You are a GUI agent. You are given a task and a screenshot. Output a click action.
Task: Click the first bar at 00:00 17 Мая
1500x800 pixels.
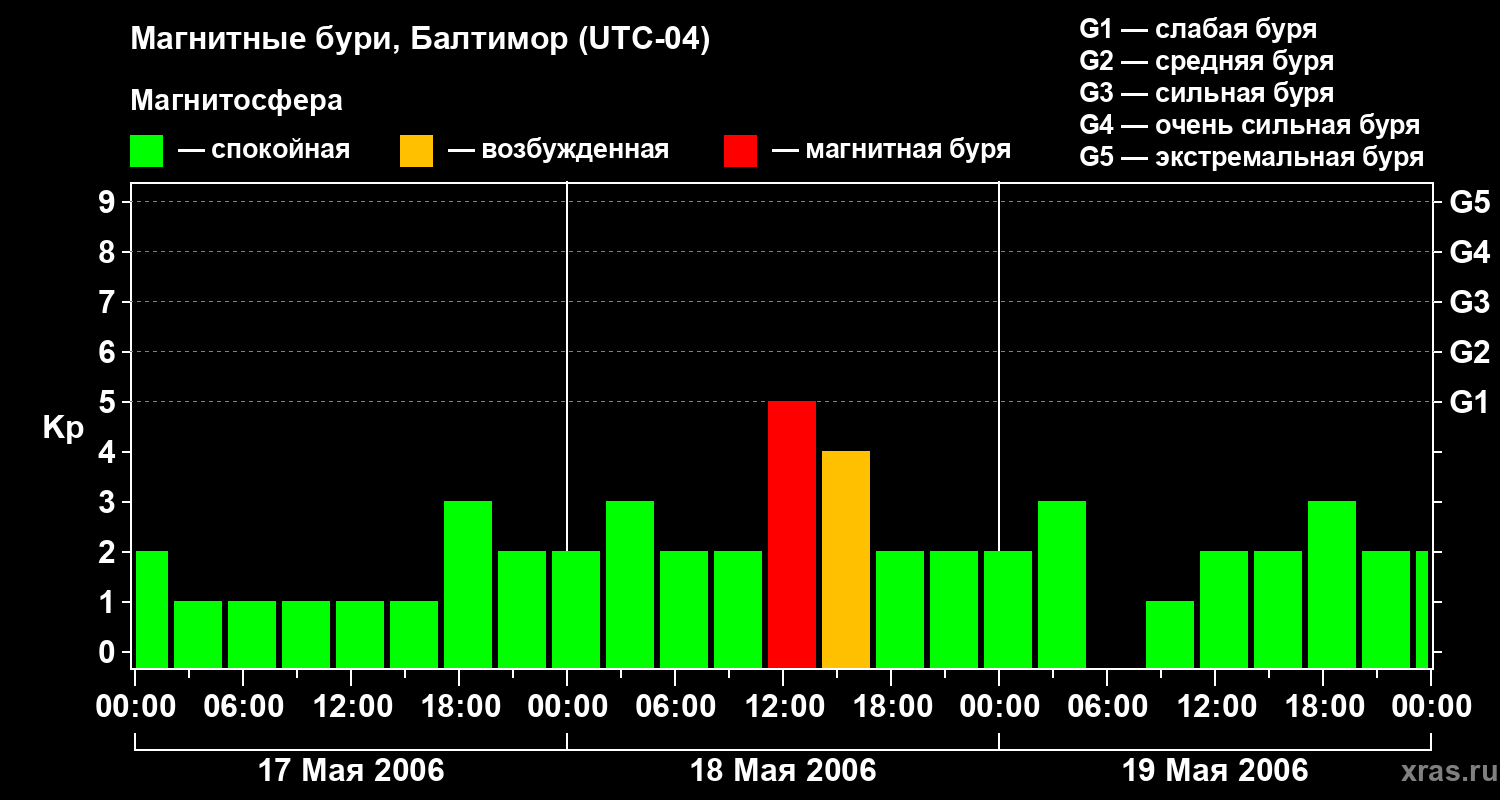pyautogui.click(x=152, y=610)
